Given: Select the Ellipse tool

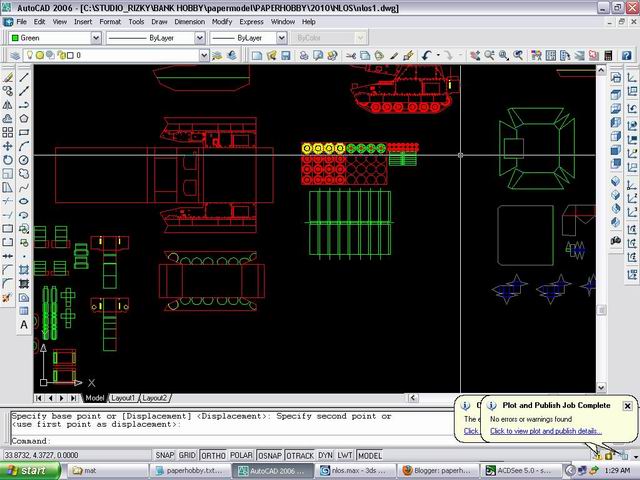Looking at the screenshot, I should click(x=24, y=201).
